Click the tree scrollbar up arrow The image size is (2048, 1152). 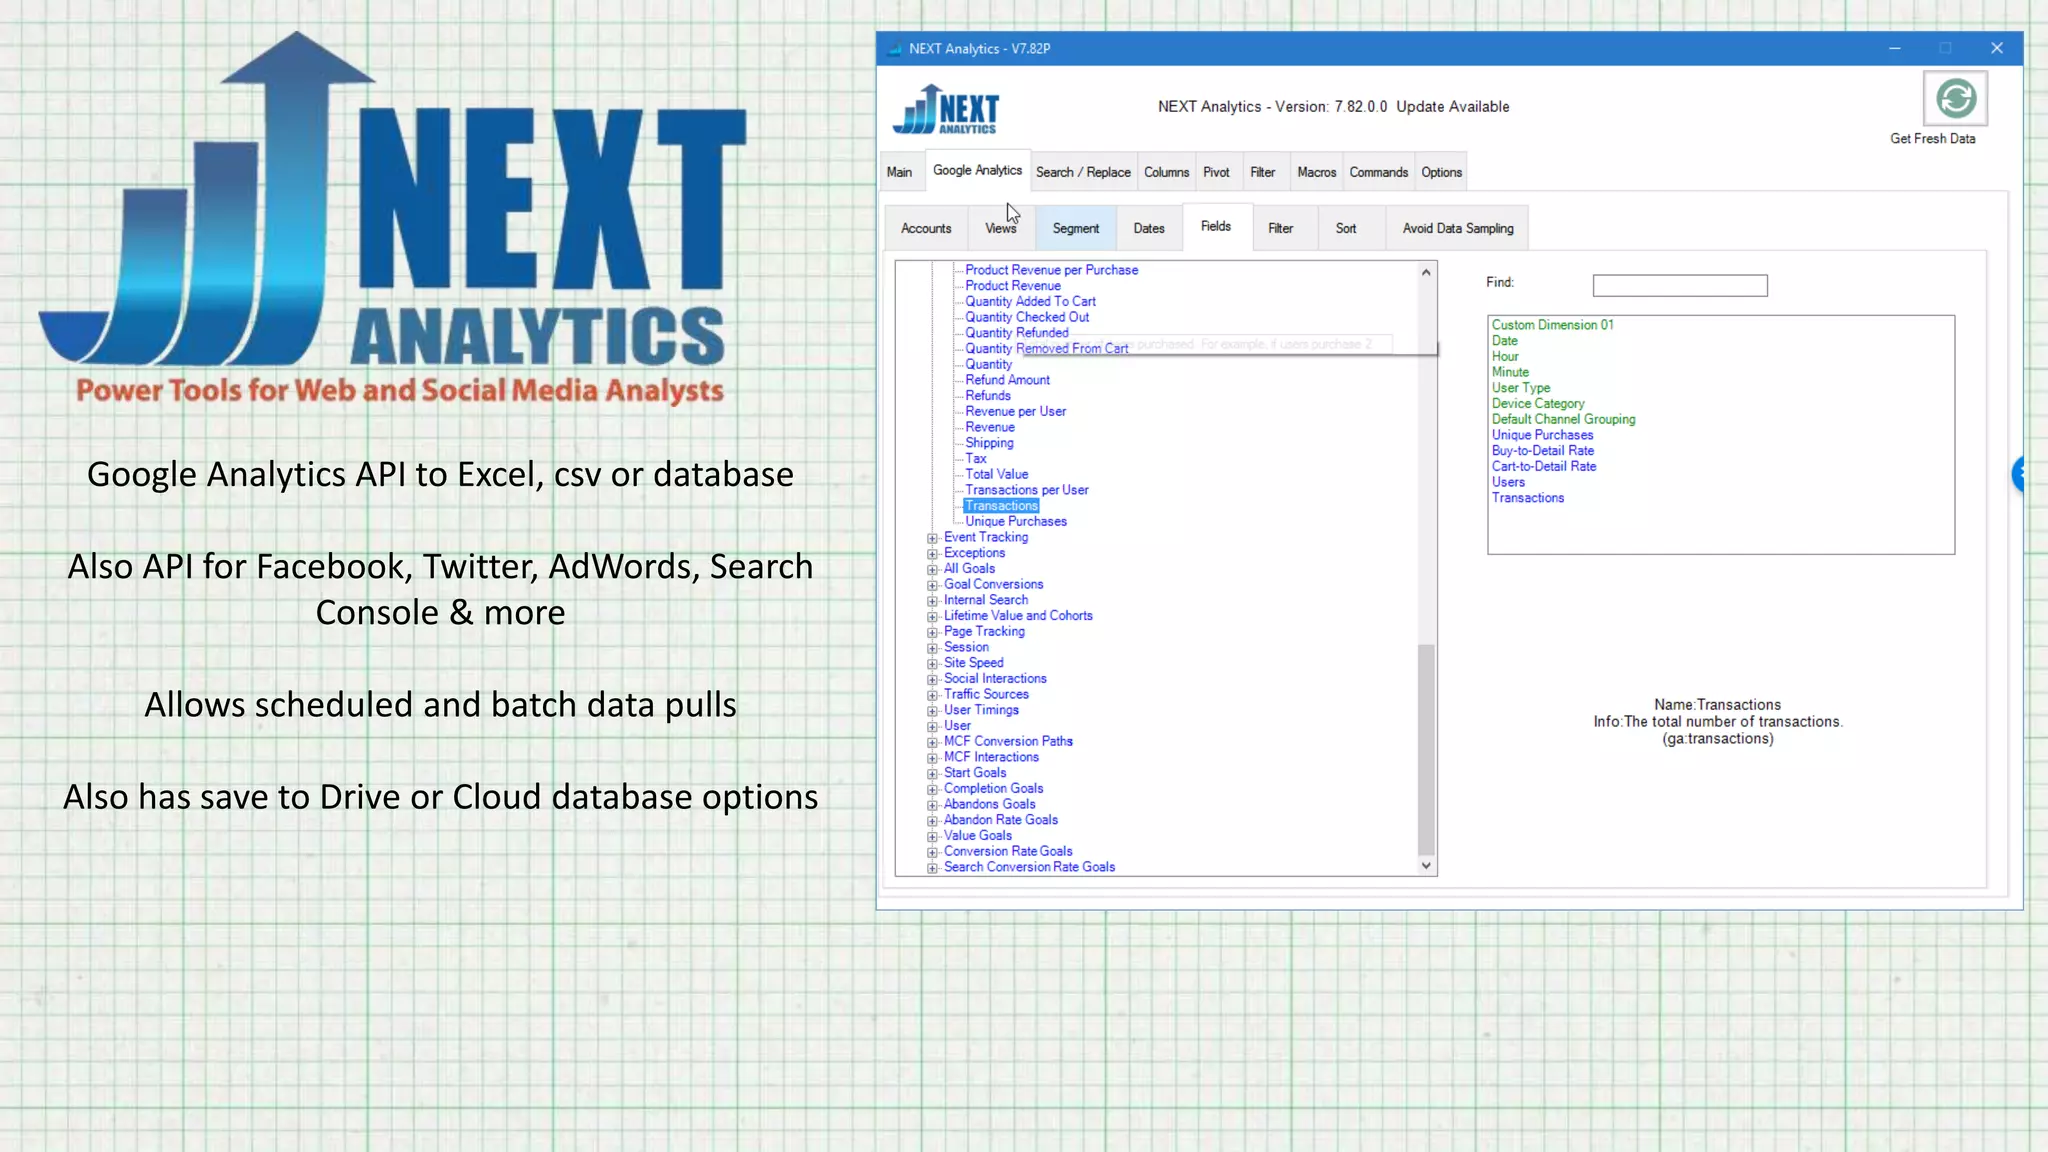(x=1426, y=272)
